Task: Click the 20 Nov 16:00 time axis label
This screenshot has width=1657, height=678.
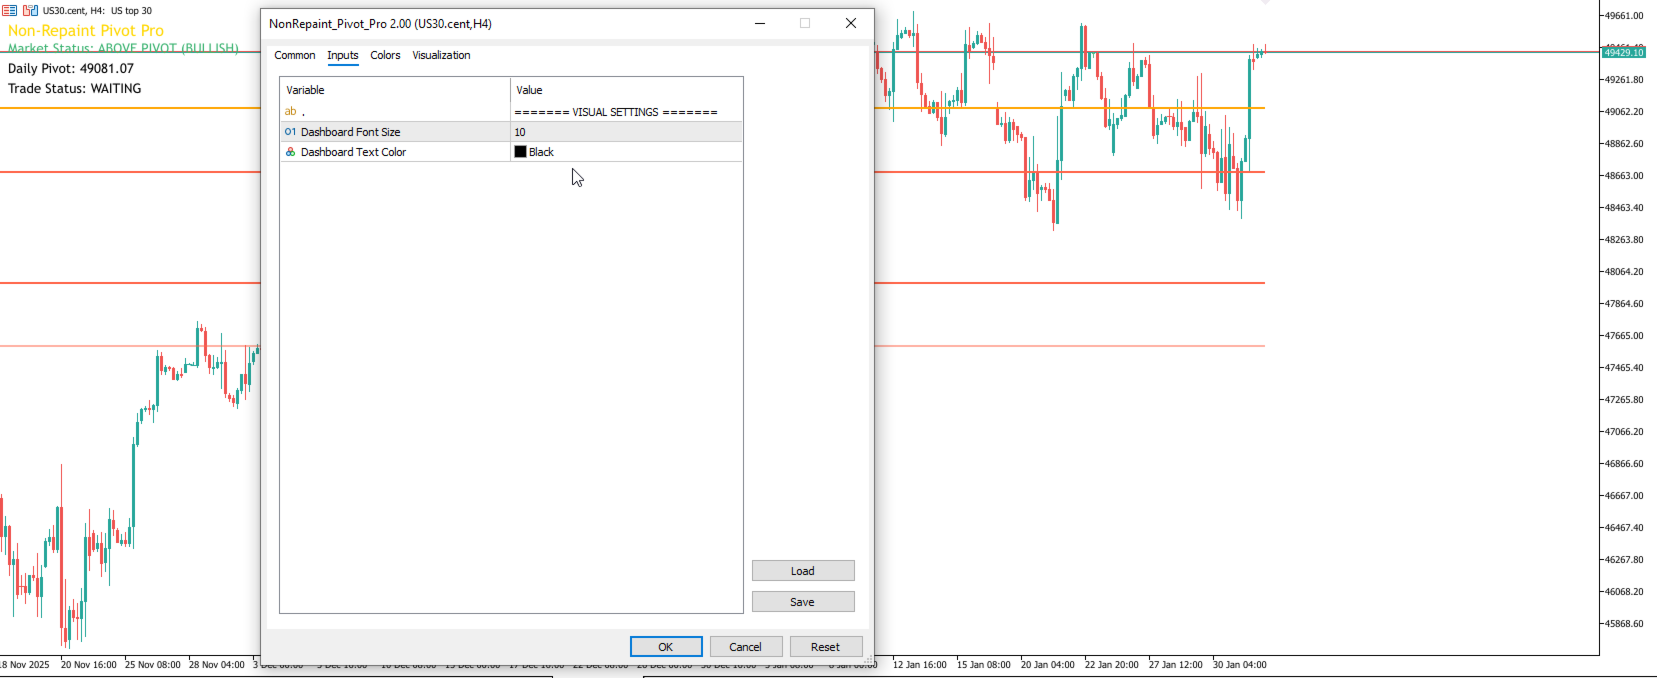Action: 89,665
